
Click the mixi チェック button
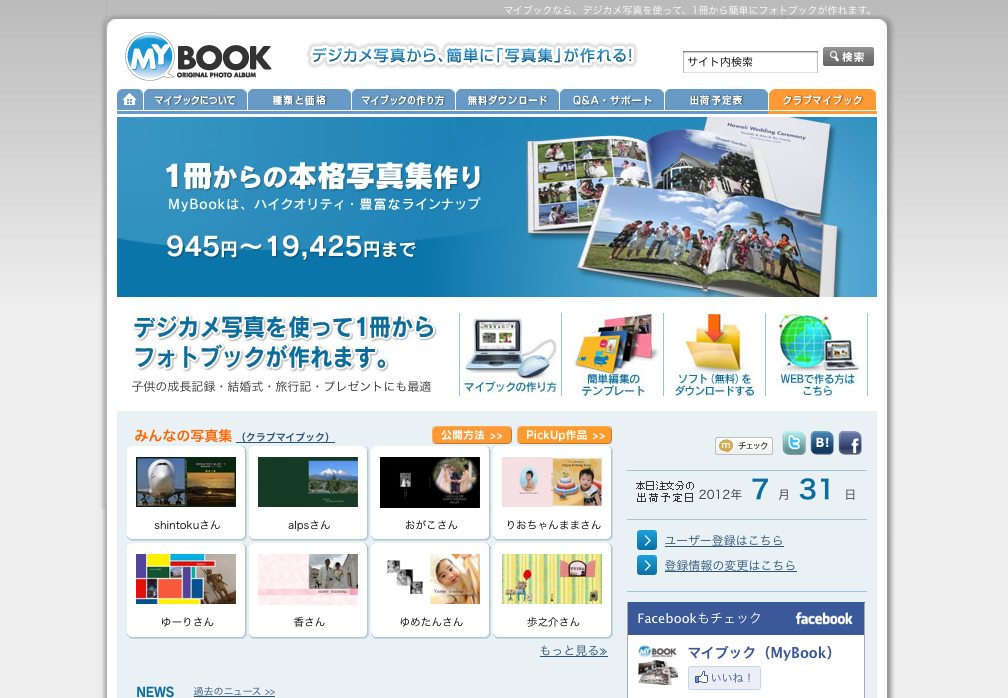[744, 446]
